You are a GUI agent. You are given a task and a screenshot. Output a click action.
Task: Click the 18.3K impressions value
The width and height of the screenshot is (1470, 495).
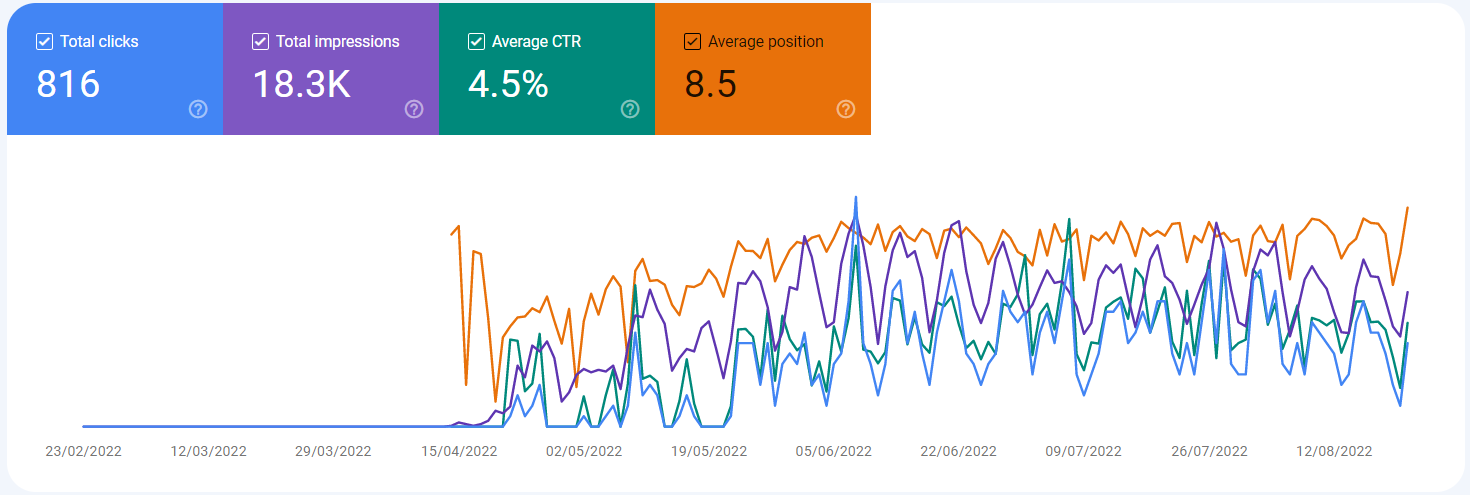300,85
